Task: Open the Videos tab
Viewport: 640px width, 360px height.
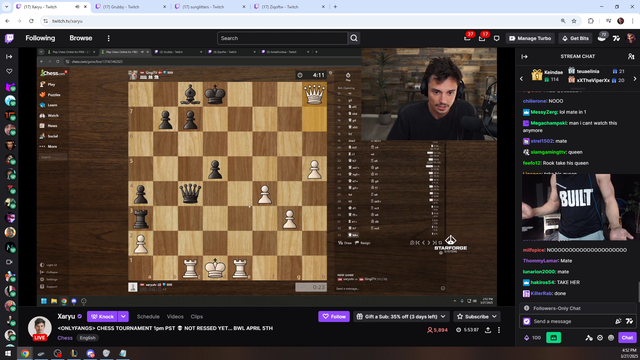Action: (175, 316)
